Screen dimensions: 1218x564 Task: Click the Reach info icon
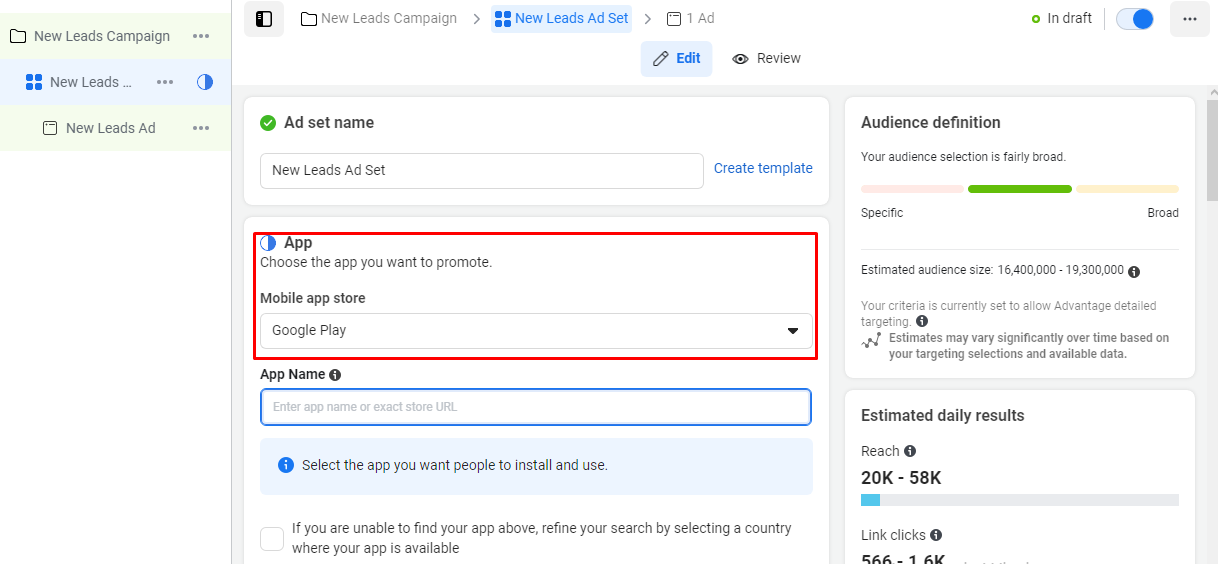(910, 451)
